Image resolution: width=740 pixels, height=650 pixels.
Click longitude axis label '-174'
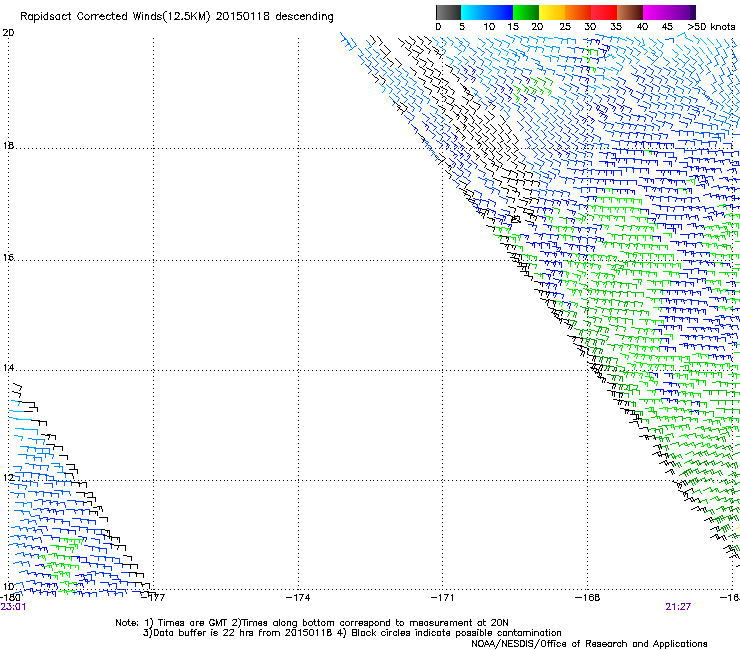[x=298, y=598]
